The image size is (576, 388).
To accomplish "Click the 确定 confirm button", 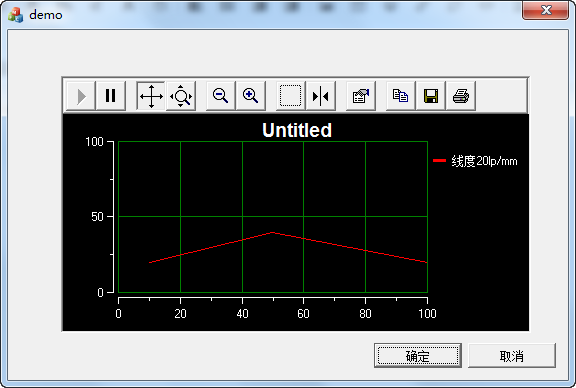I will 418,356.
